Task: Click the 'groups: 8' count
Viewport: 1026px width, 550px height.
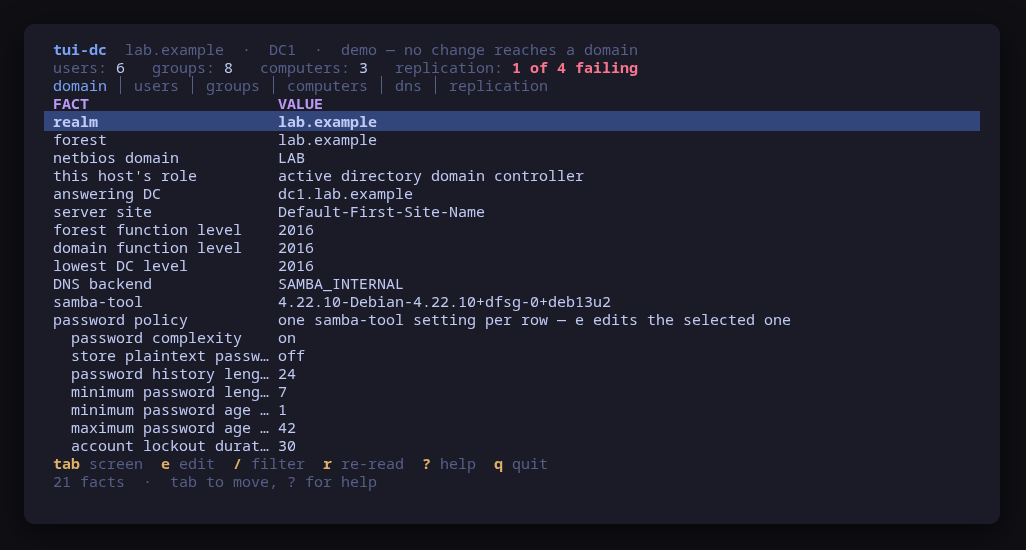Action: tap(192, 68)
